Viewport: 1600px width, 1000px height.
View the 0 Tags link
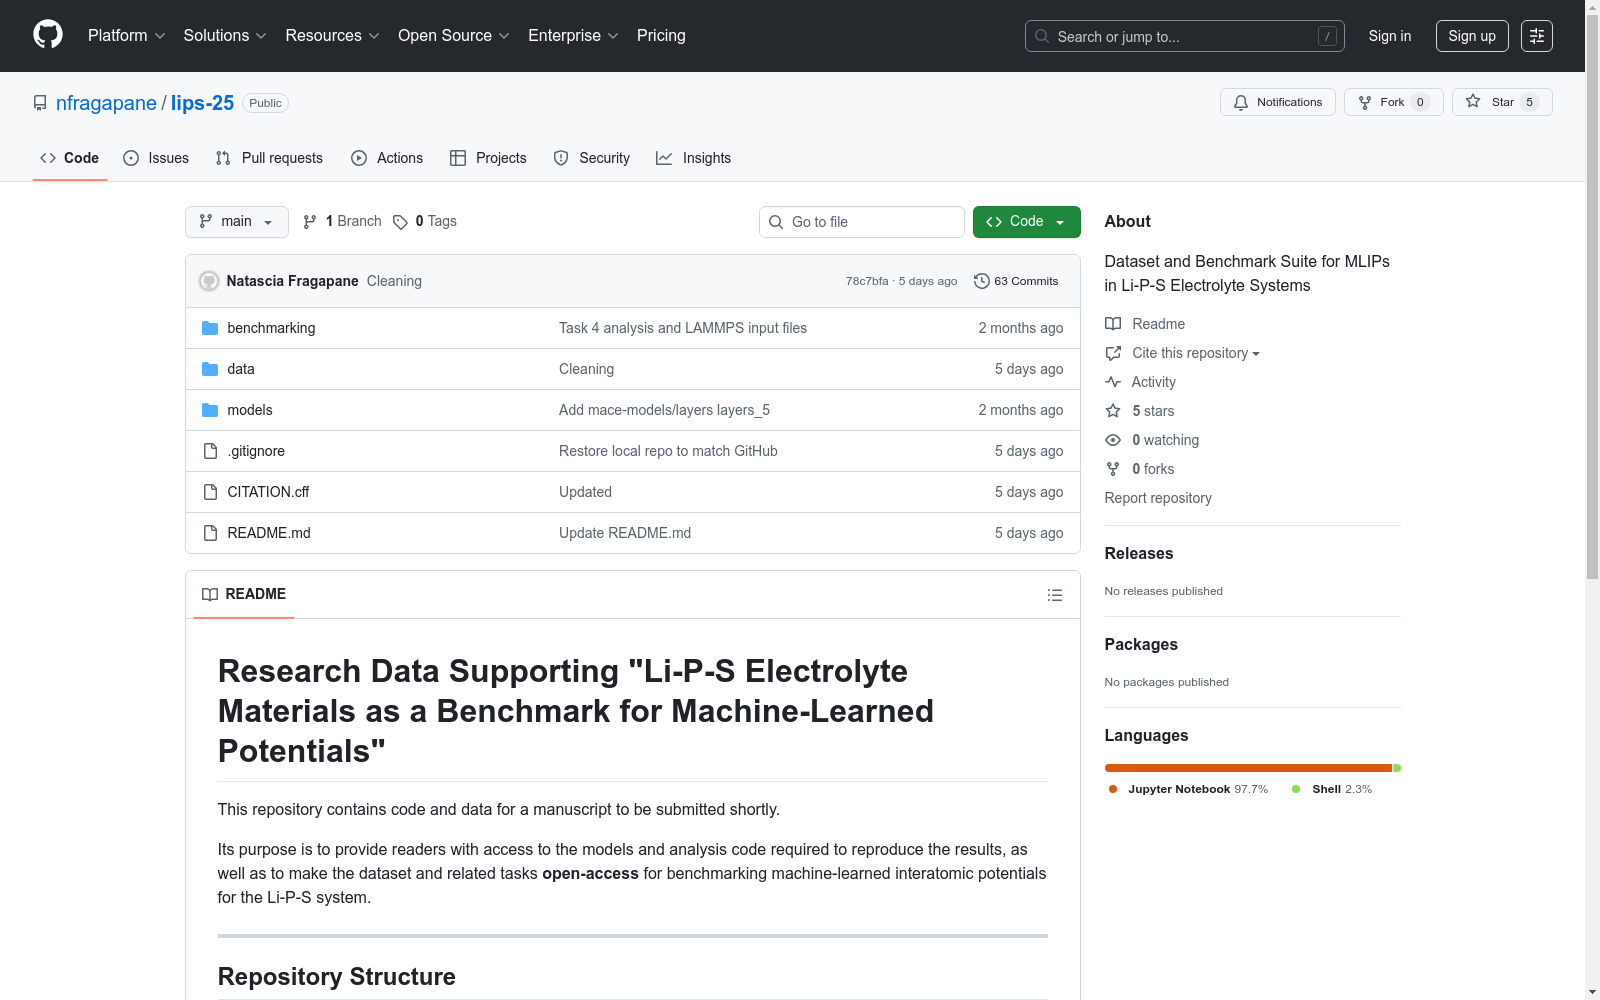tap(425, 222)
